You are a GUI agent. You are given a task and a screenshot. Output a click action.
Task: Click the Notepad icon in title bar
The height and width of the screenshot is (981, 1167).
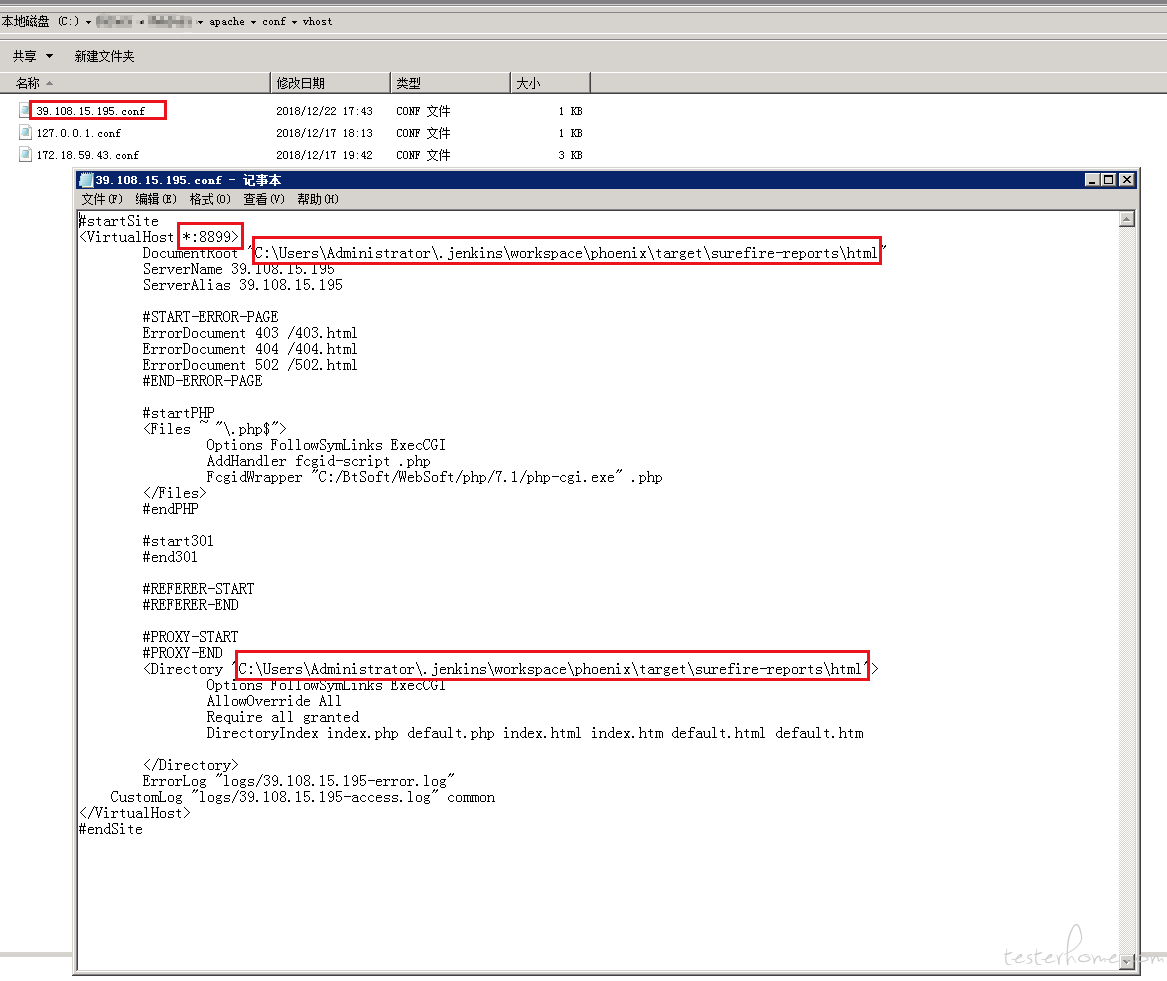point(87,180)
